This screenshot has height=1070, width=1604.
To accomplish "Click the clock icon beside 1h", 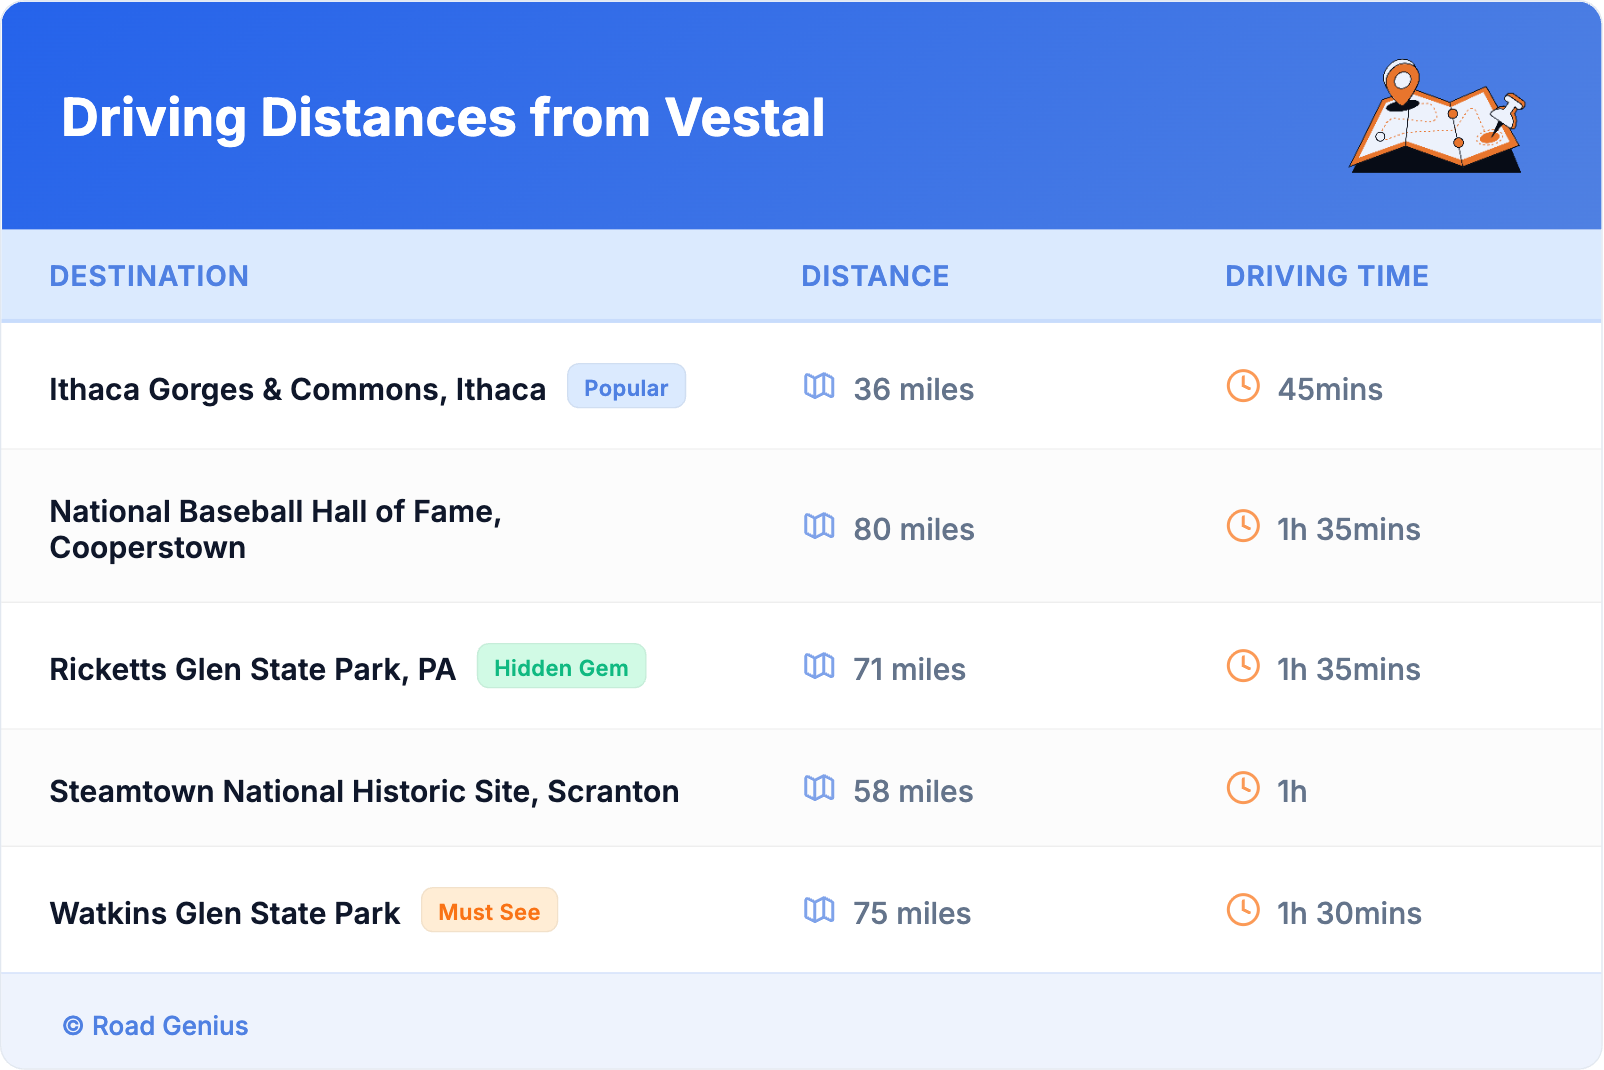I will point(1243,788).
